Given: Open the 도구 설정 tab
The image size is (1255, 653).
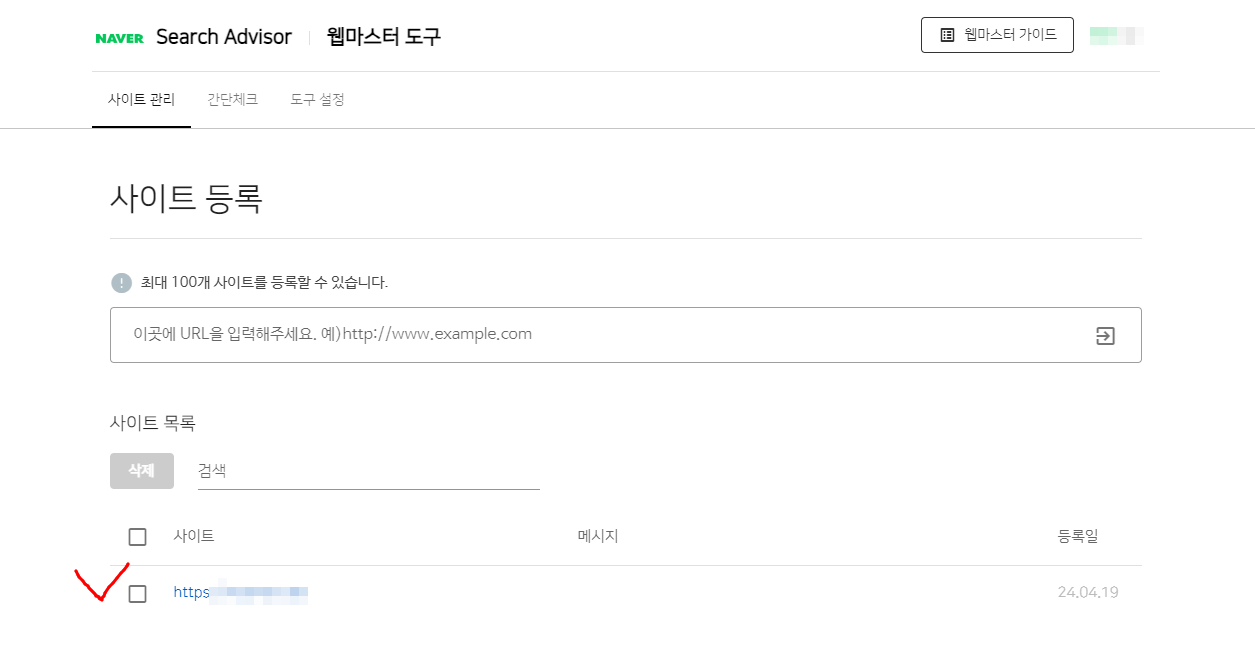Looking at the screenshot, I should tap(316, 99).
